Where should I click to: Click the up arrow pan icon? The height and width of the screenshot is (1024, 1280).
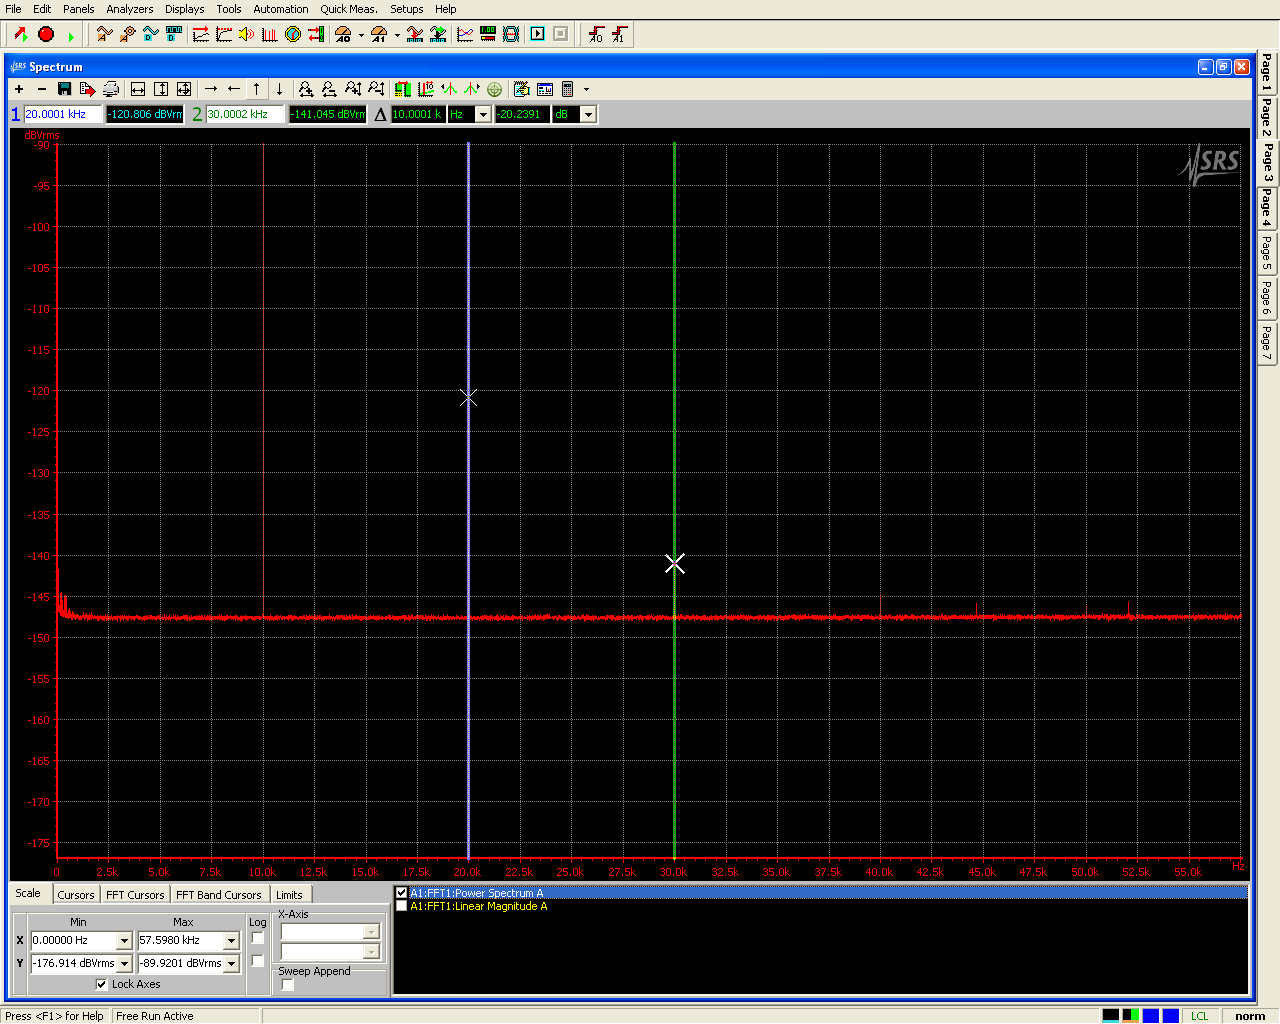click(x=256, y=89)
